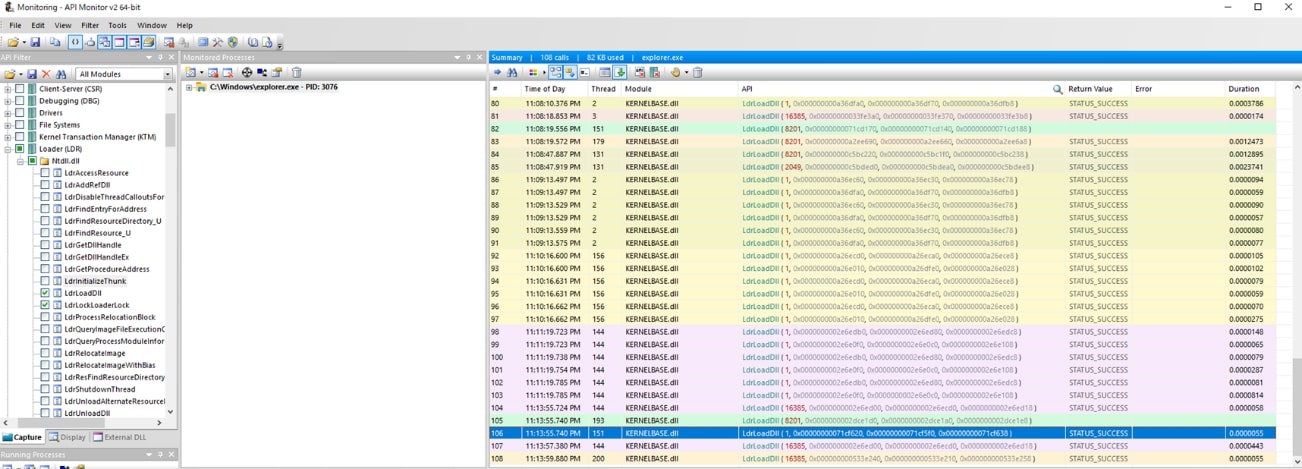The image size is (1302, 469).
Task: Uncheck the LdrLoadDll checkbox
Action: pyautogui.click(x=45, y=293)
